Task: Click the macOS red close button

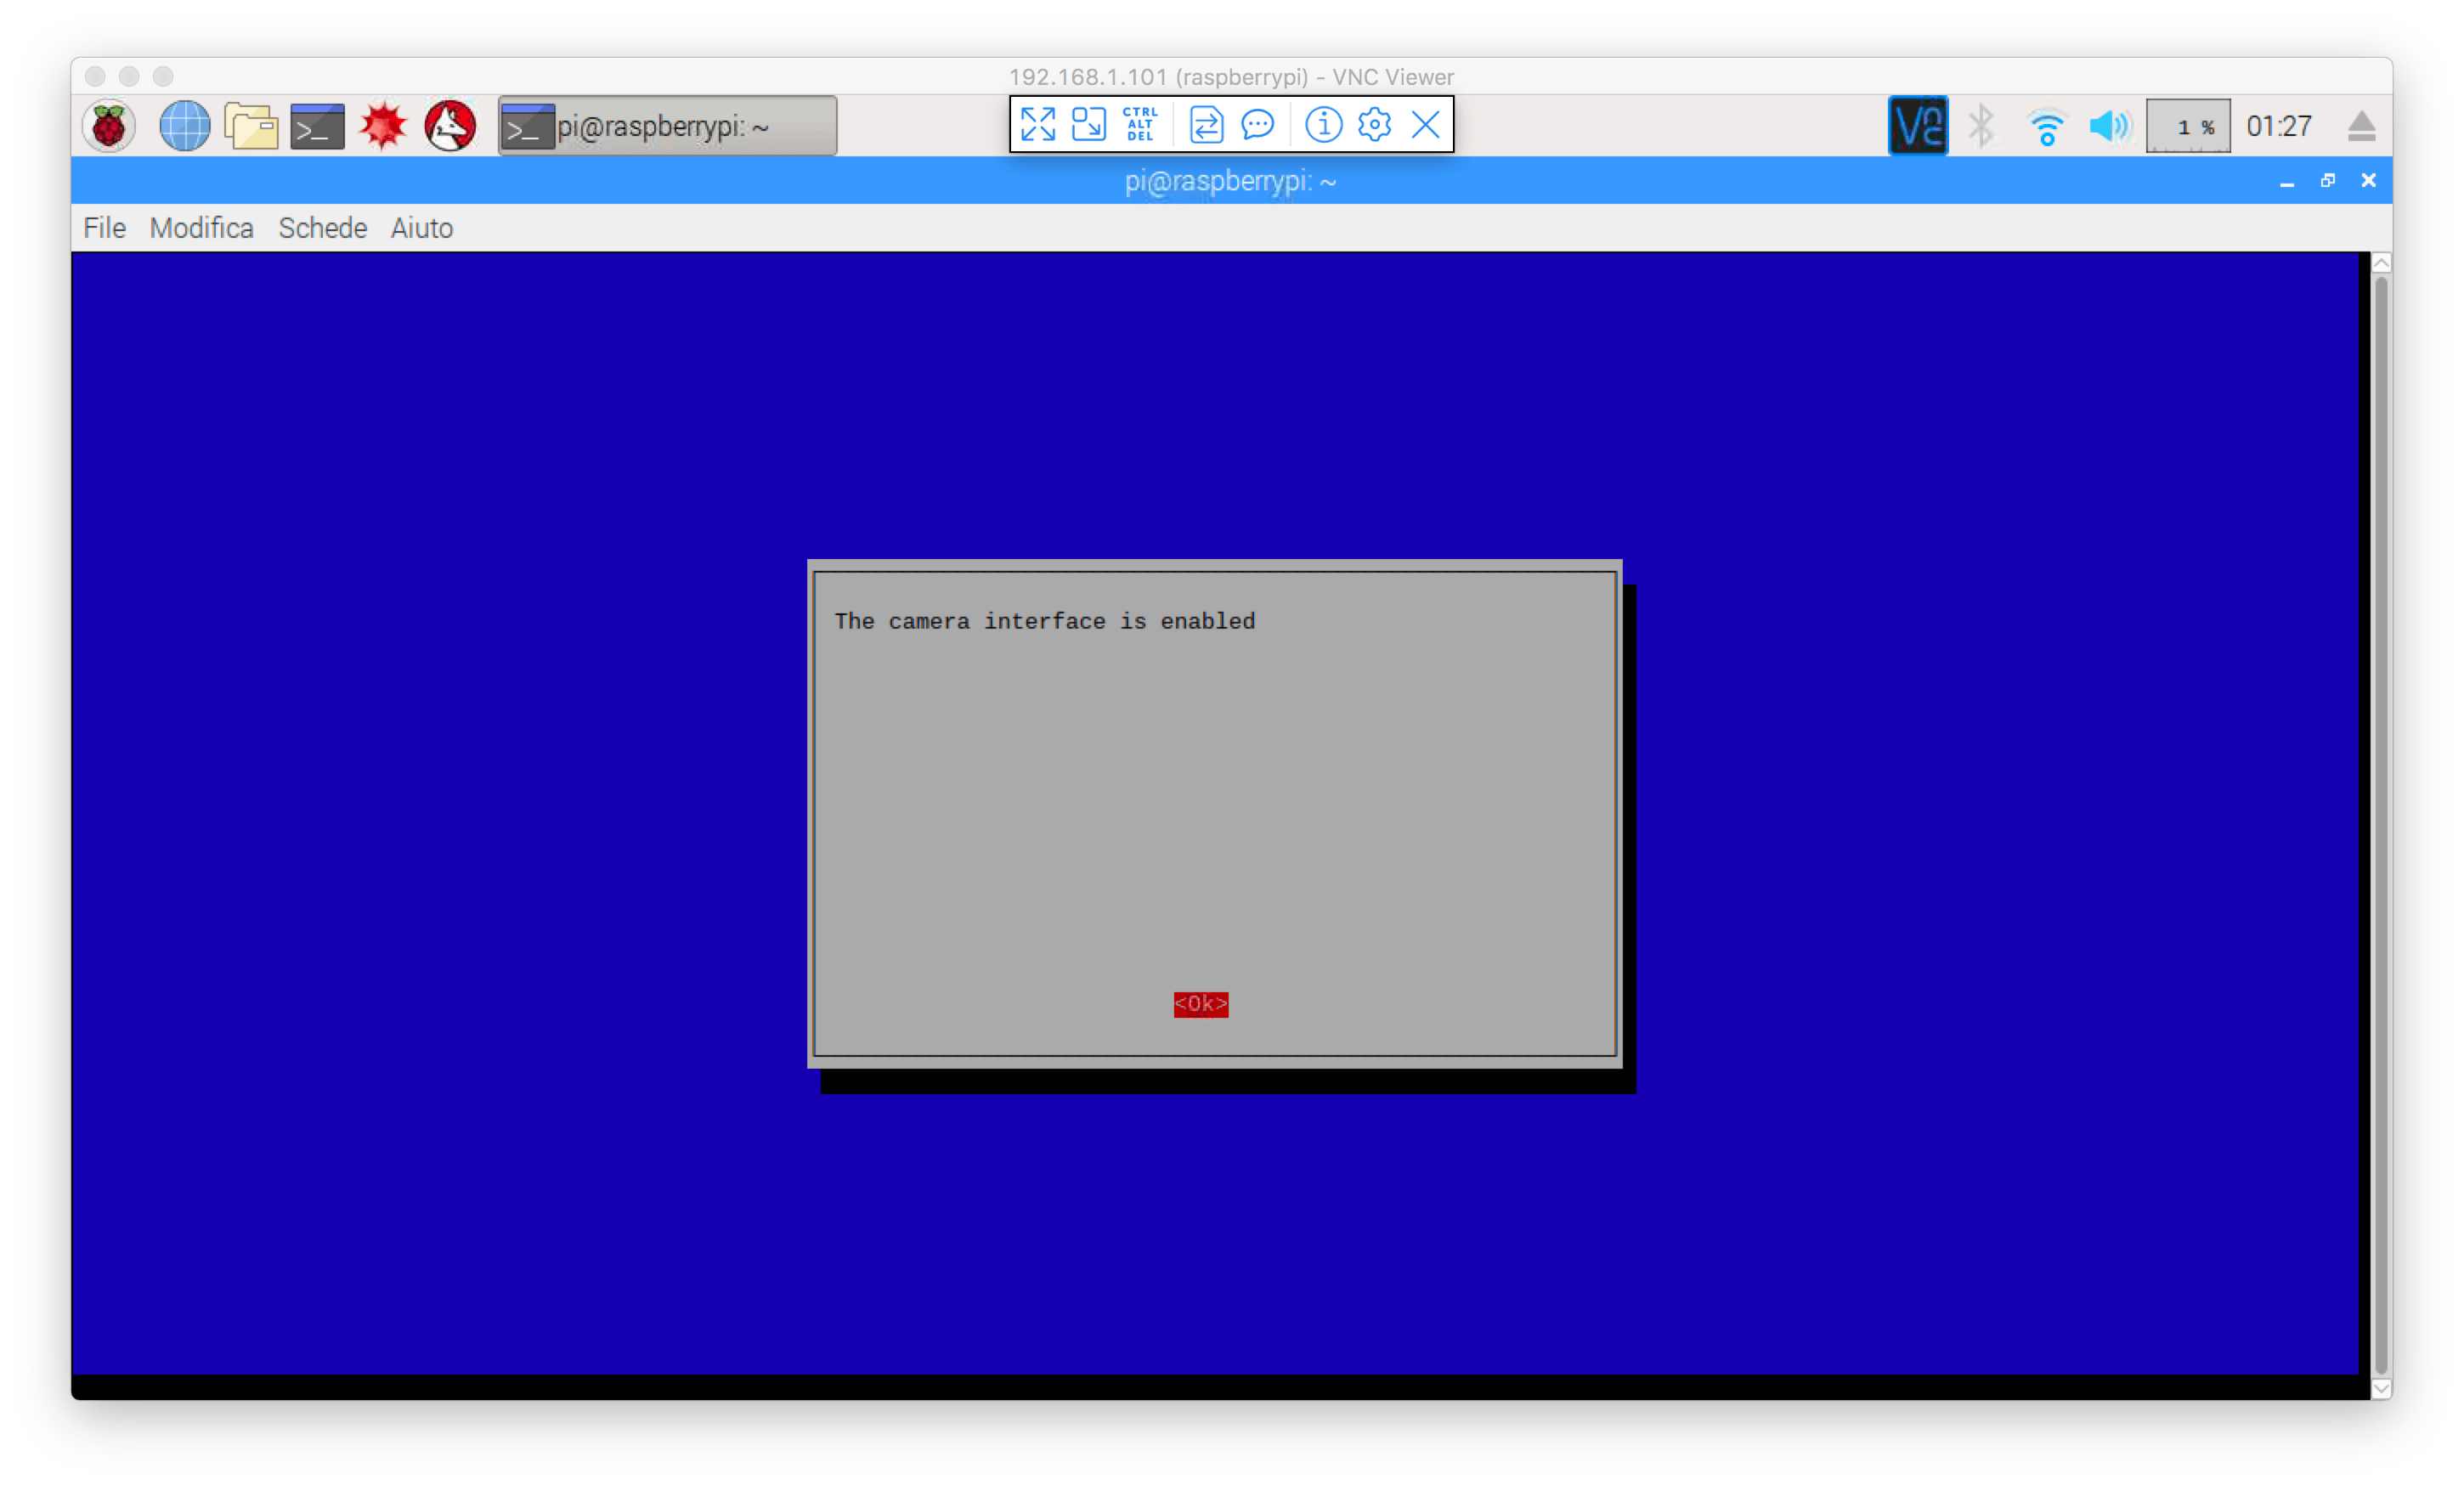Action: coord(95,76)
